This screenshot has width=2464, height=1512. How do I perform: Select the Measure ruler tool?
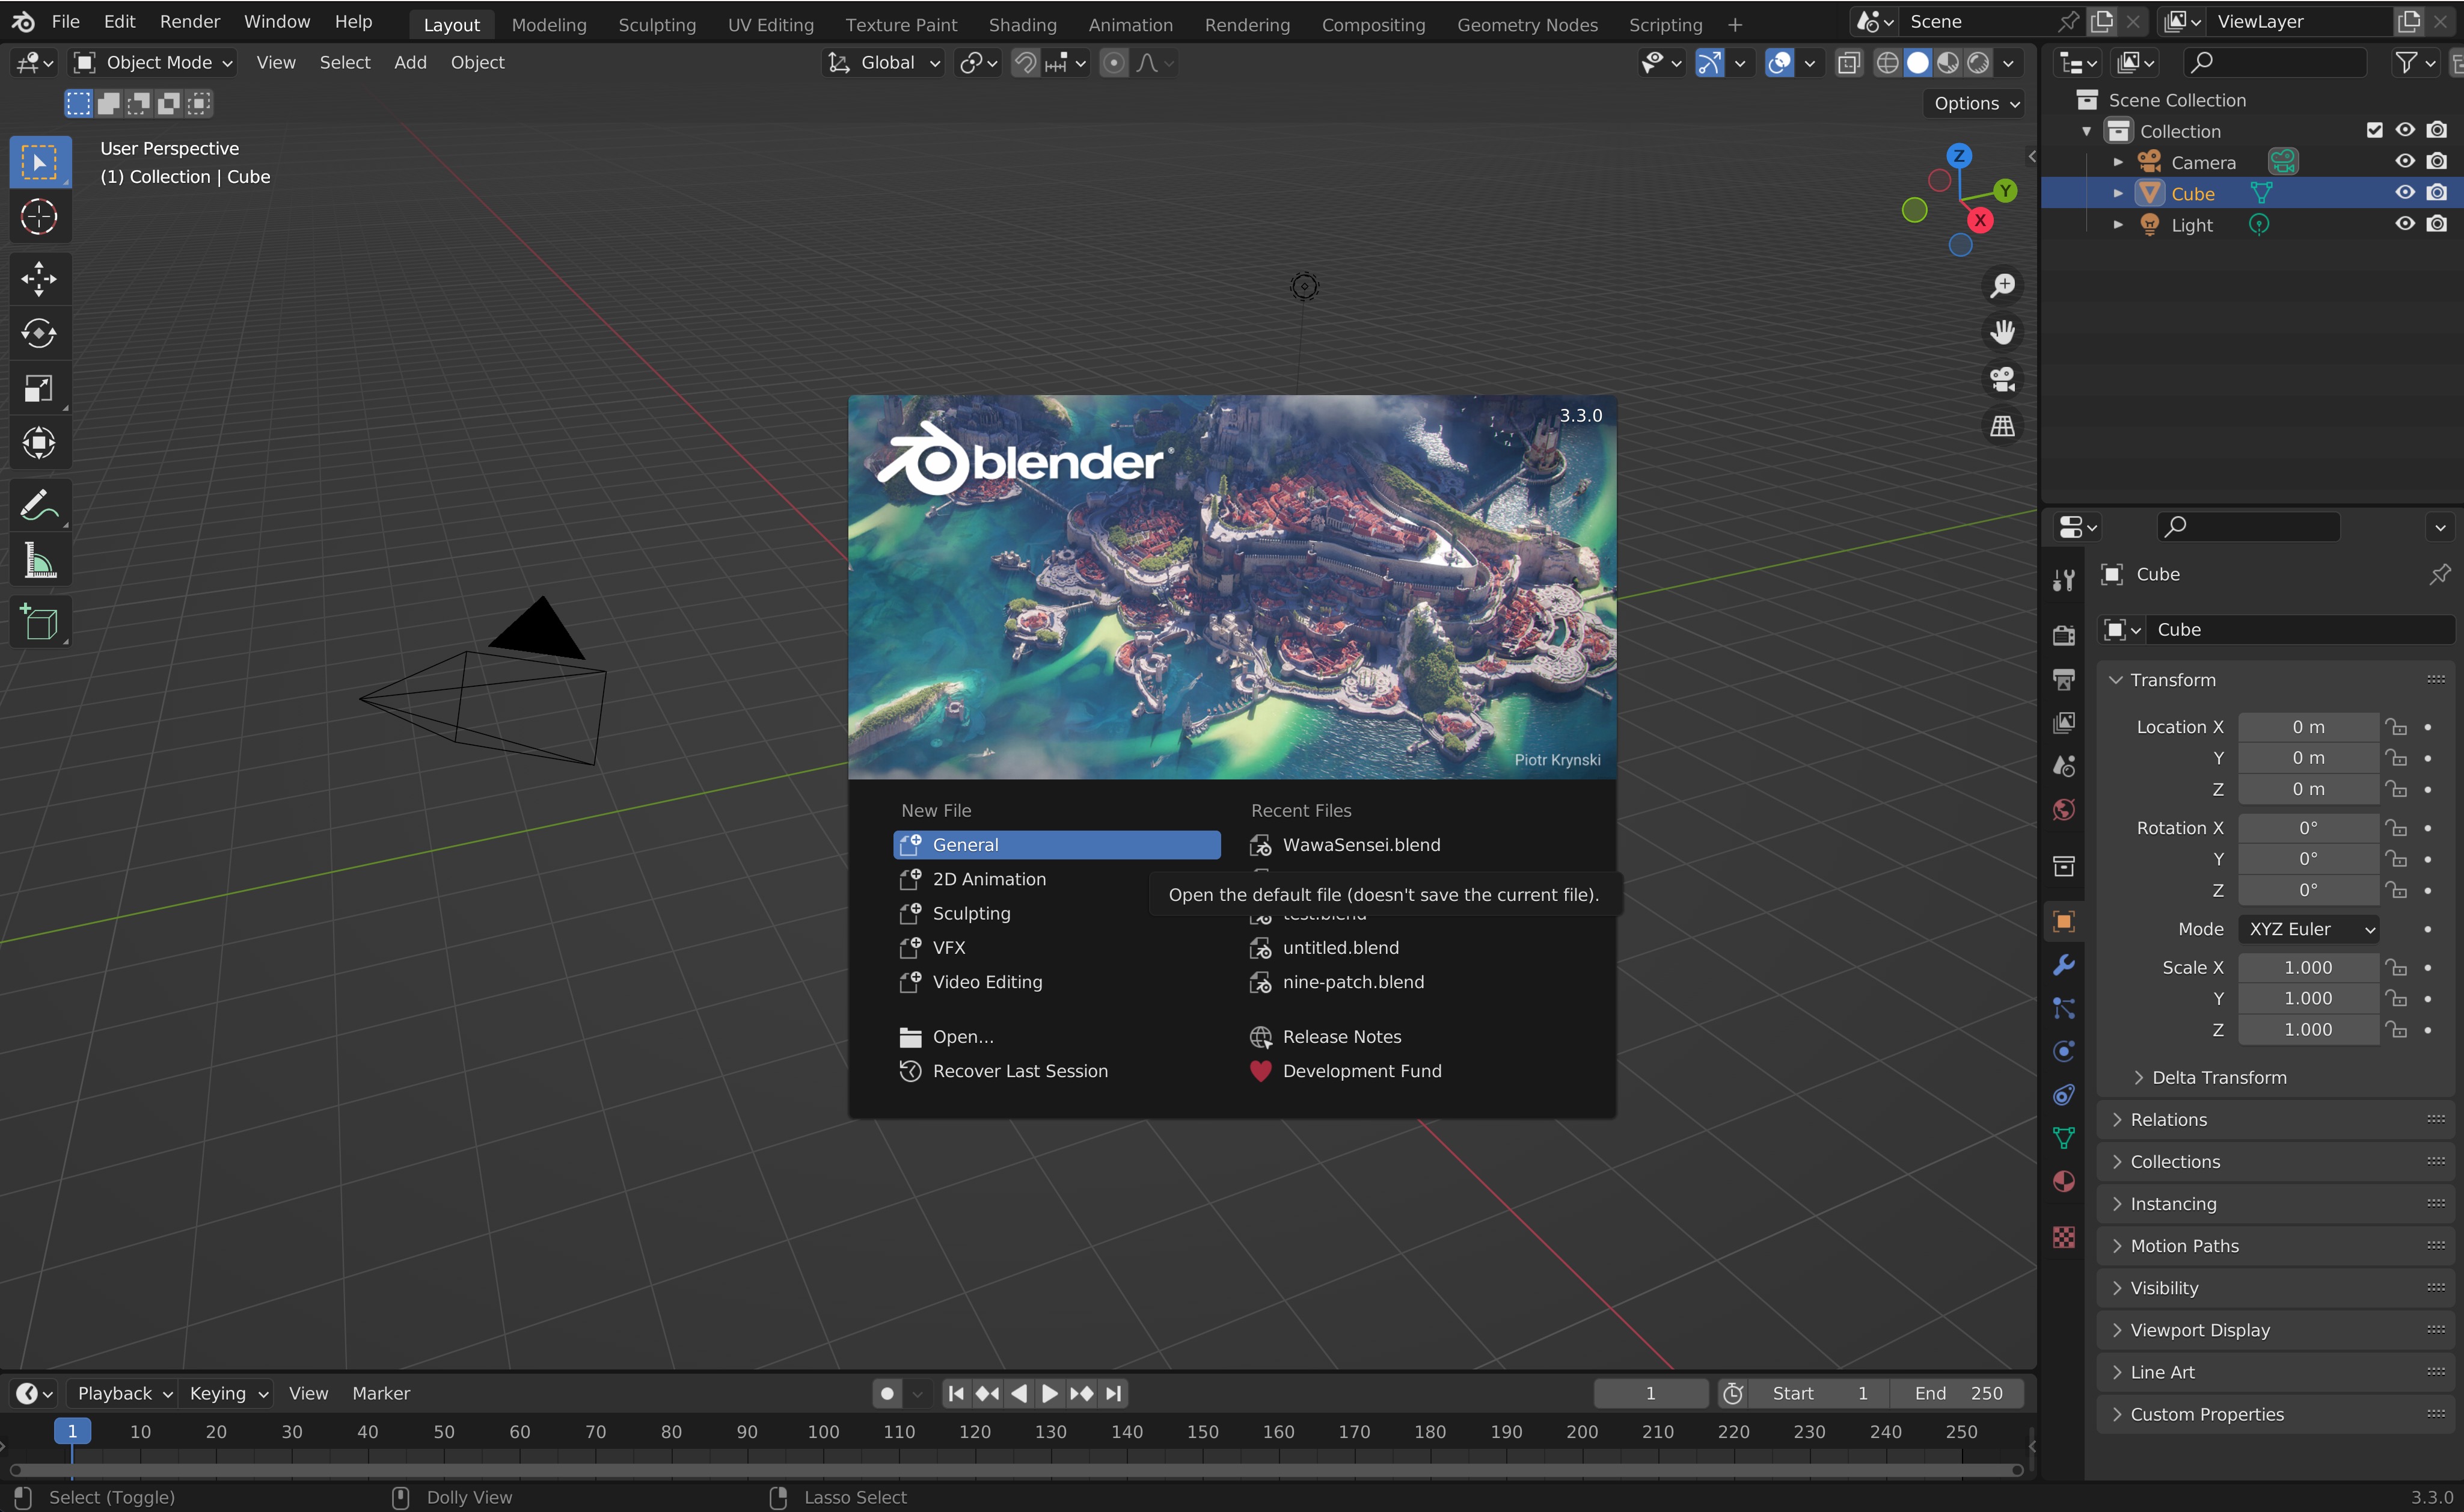coord(39,561)
